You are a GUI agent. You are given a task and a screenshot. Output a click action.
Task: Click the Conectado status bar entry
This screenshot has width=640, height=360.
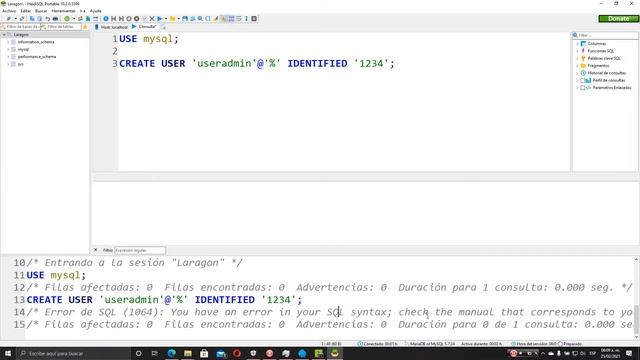point(378,344)
